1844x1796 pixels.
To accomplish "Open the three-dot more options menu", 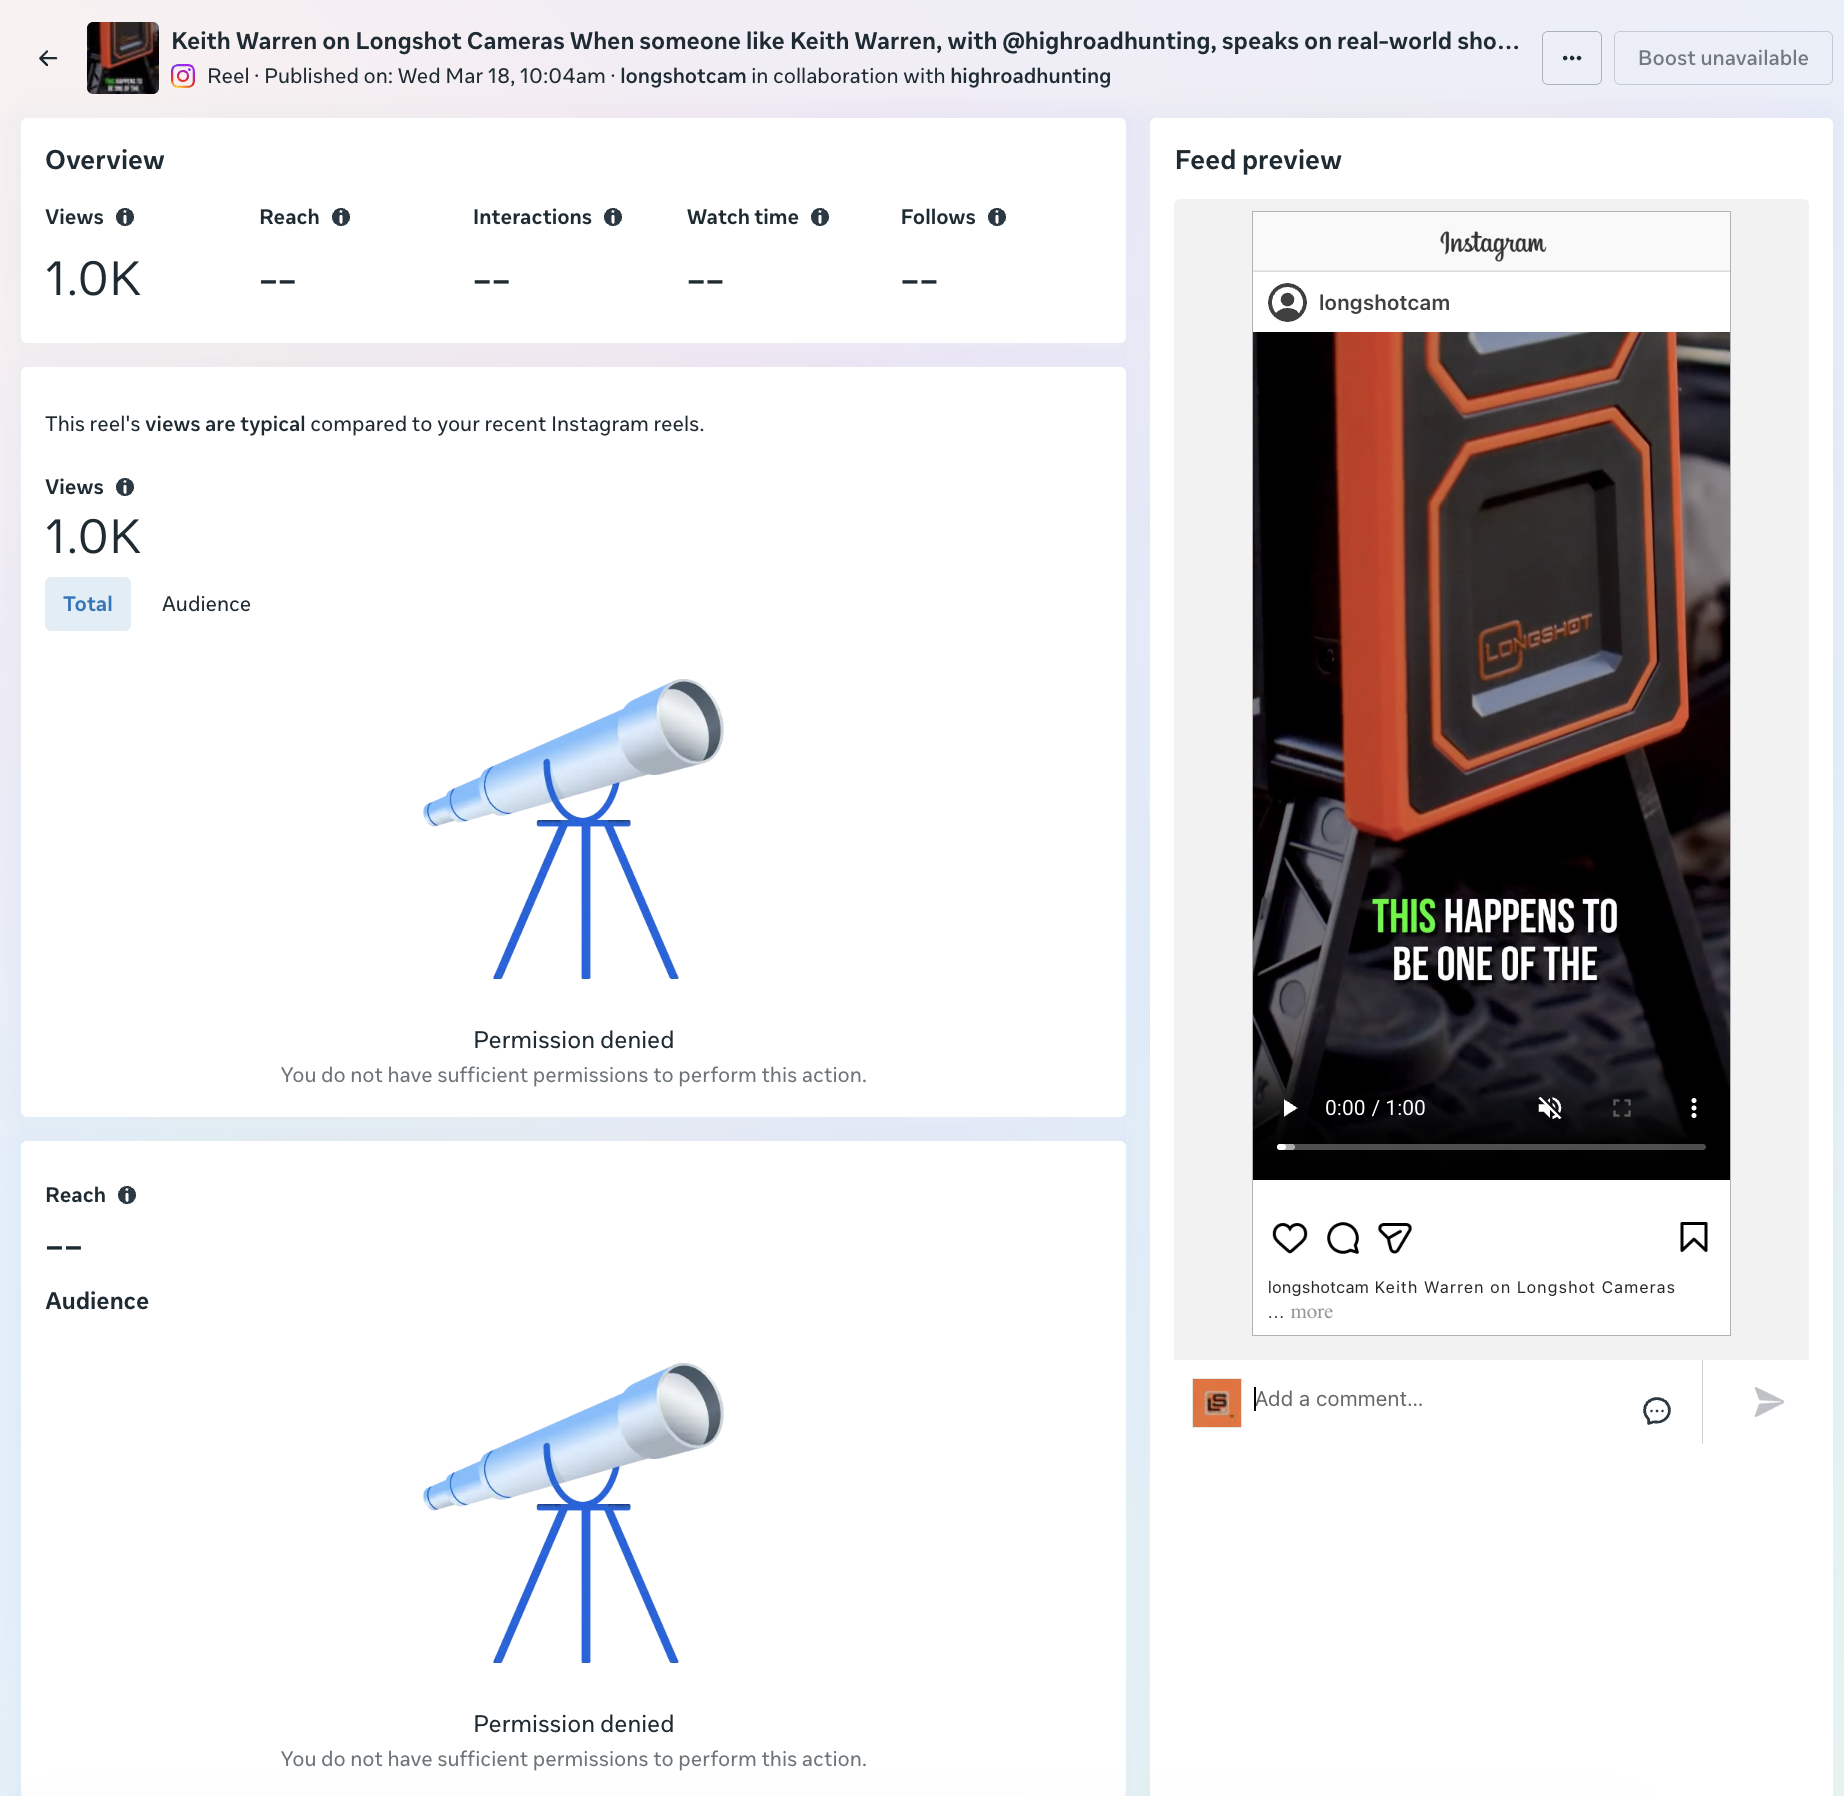I will [x=1572, y=58].
